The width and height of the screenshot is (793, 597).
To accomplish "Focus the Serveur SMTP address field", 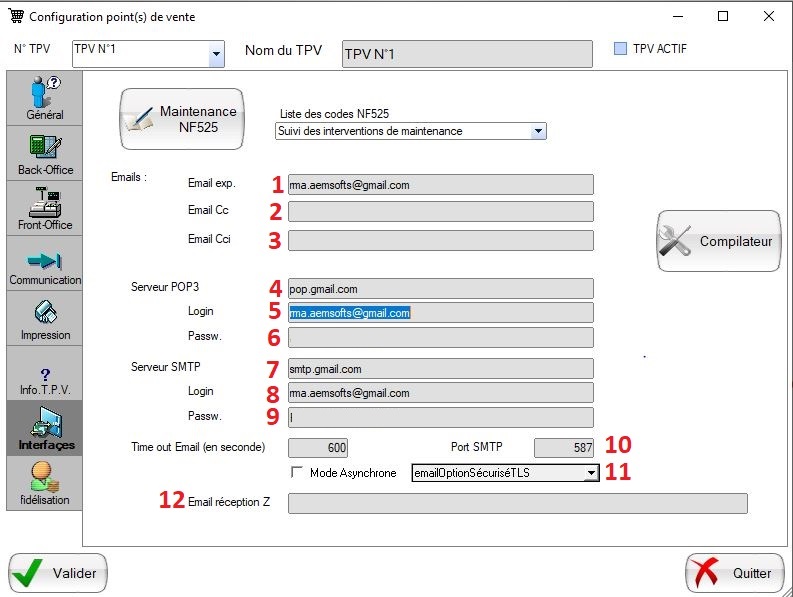I will pyautogui.click(x=440, y=369).
